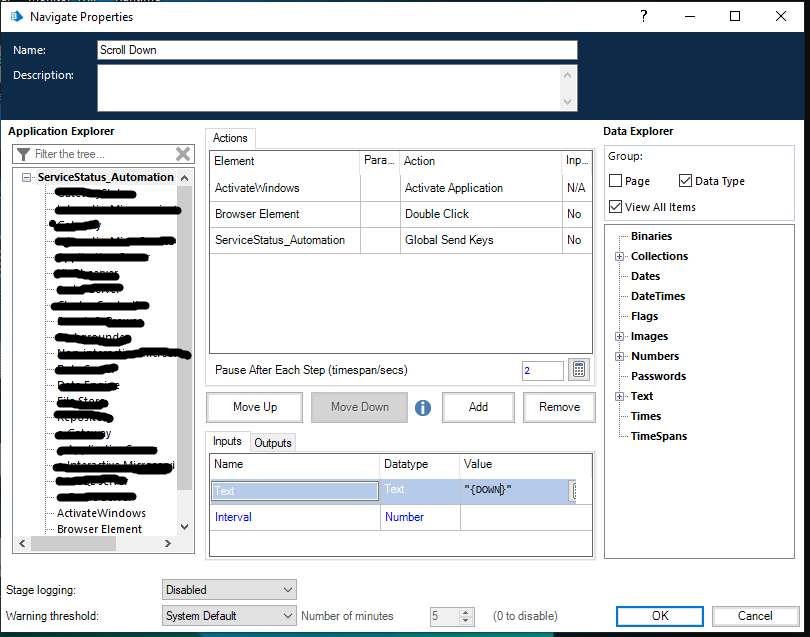This screenshot has width=810, height=637.
Task: Uncheck the Data Type checkbox
Action: pyautogui.click(x=685, y=181)
